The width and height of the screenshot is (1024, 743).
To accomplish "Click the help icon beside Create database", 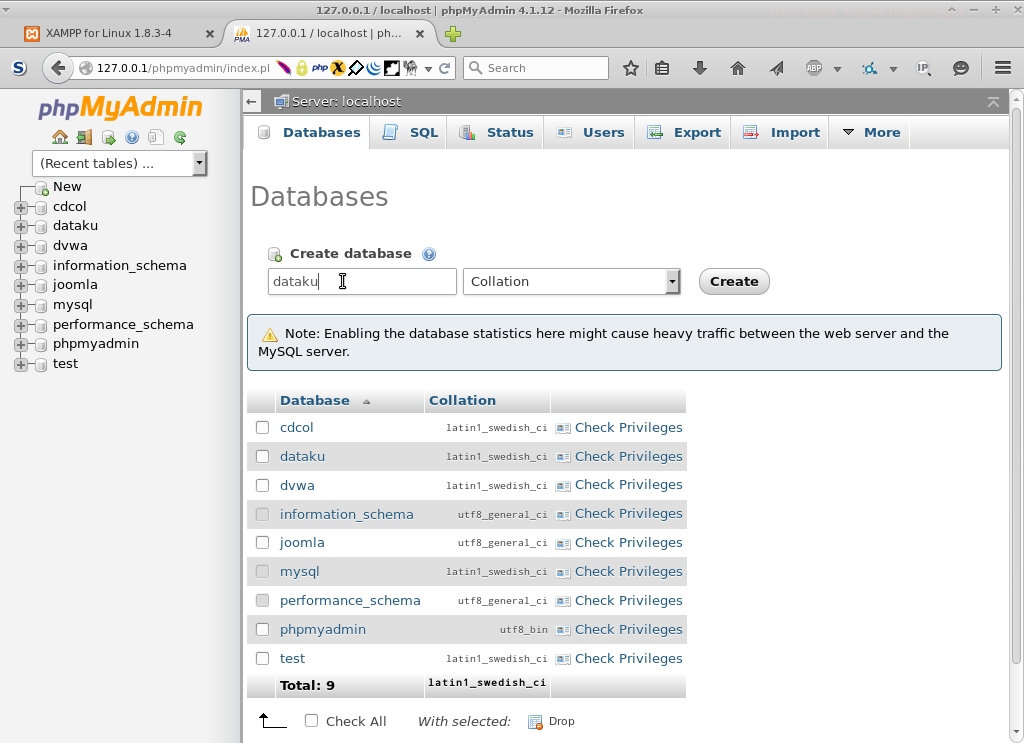I will (429, 254).
